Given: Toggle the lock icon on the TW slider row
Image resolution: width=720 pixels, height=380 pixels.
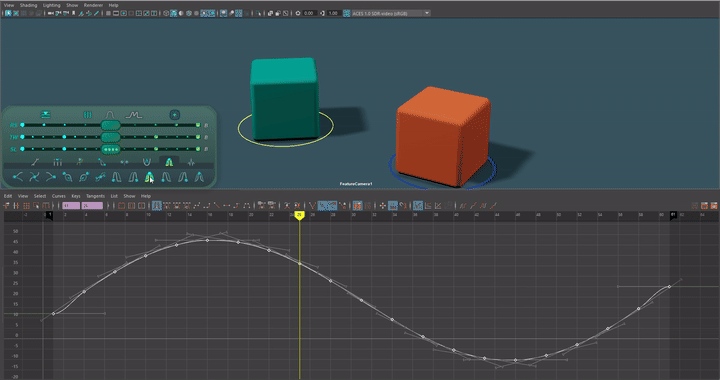Looking at the screenshot, I should coord(206,137).
